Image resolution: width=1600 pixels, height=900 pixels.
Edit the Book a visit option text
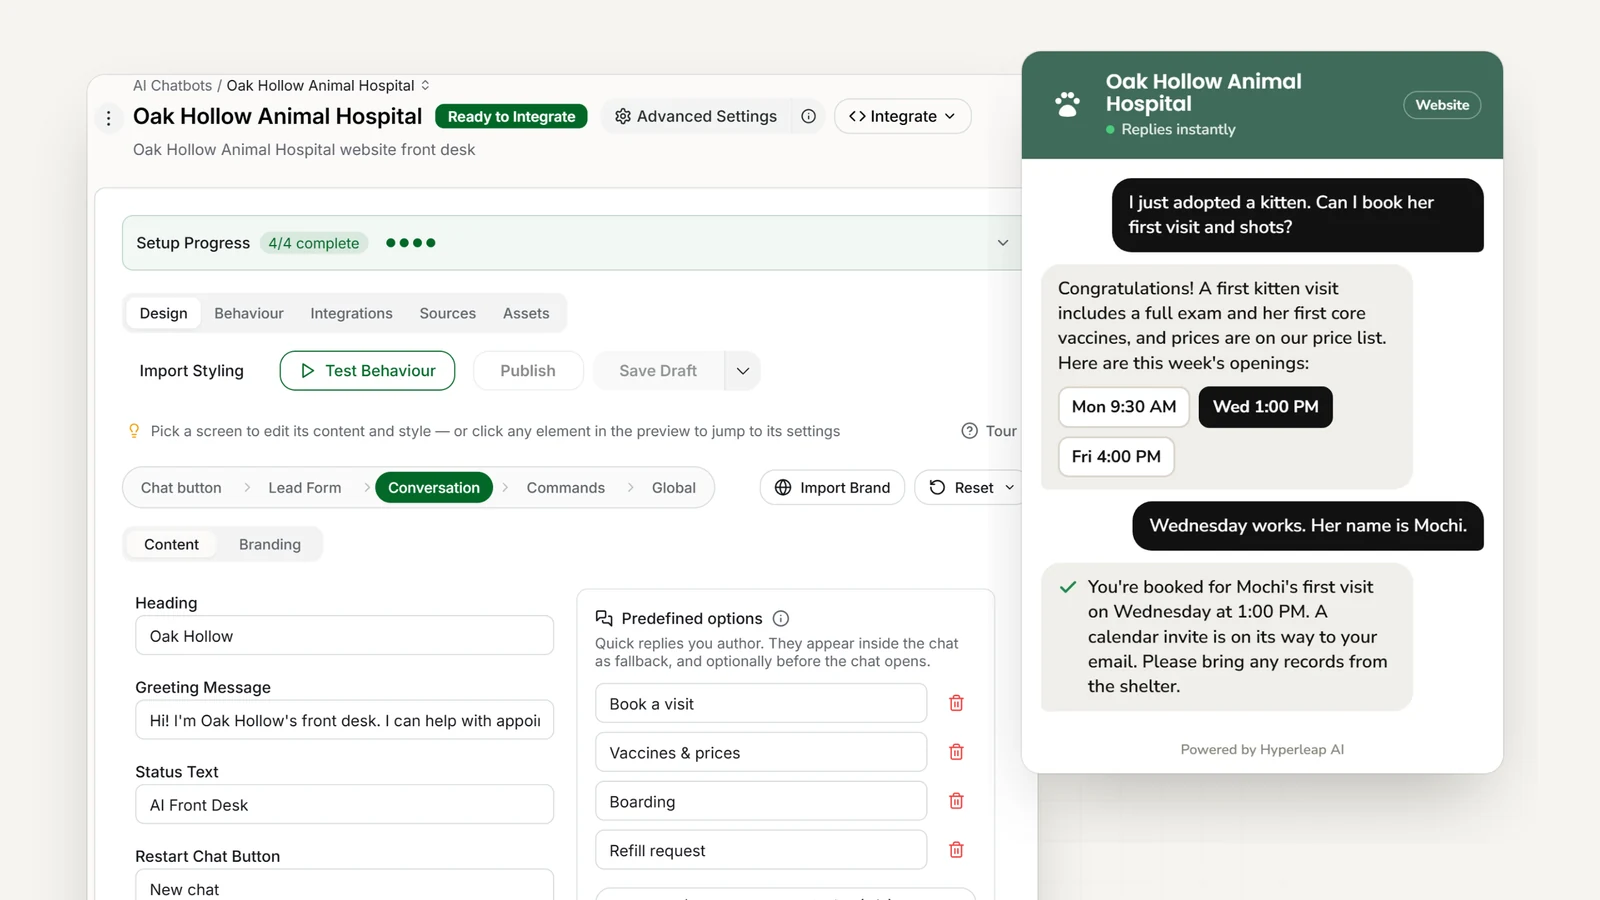coord(761,703)
